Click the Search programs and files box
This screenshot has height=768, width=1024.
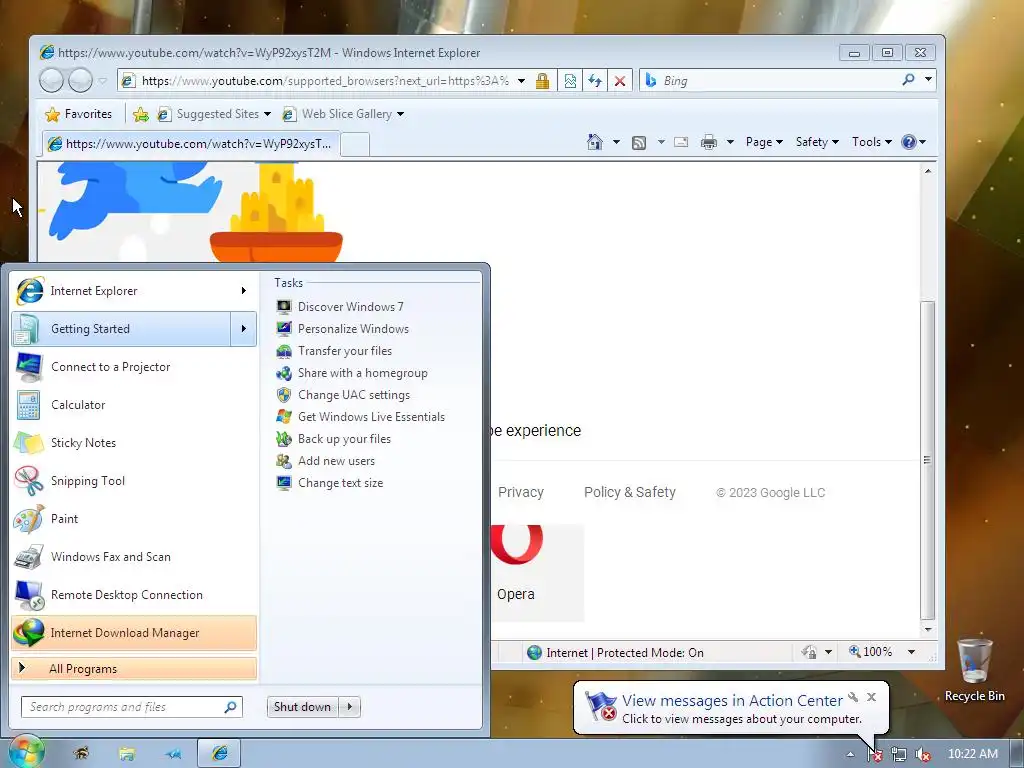pos(132,707)
